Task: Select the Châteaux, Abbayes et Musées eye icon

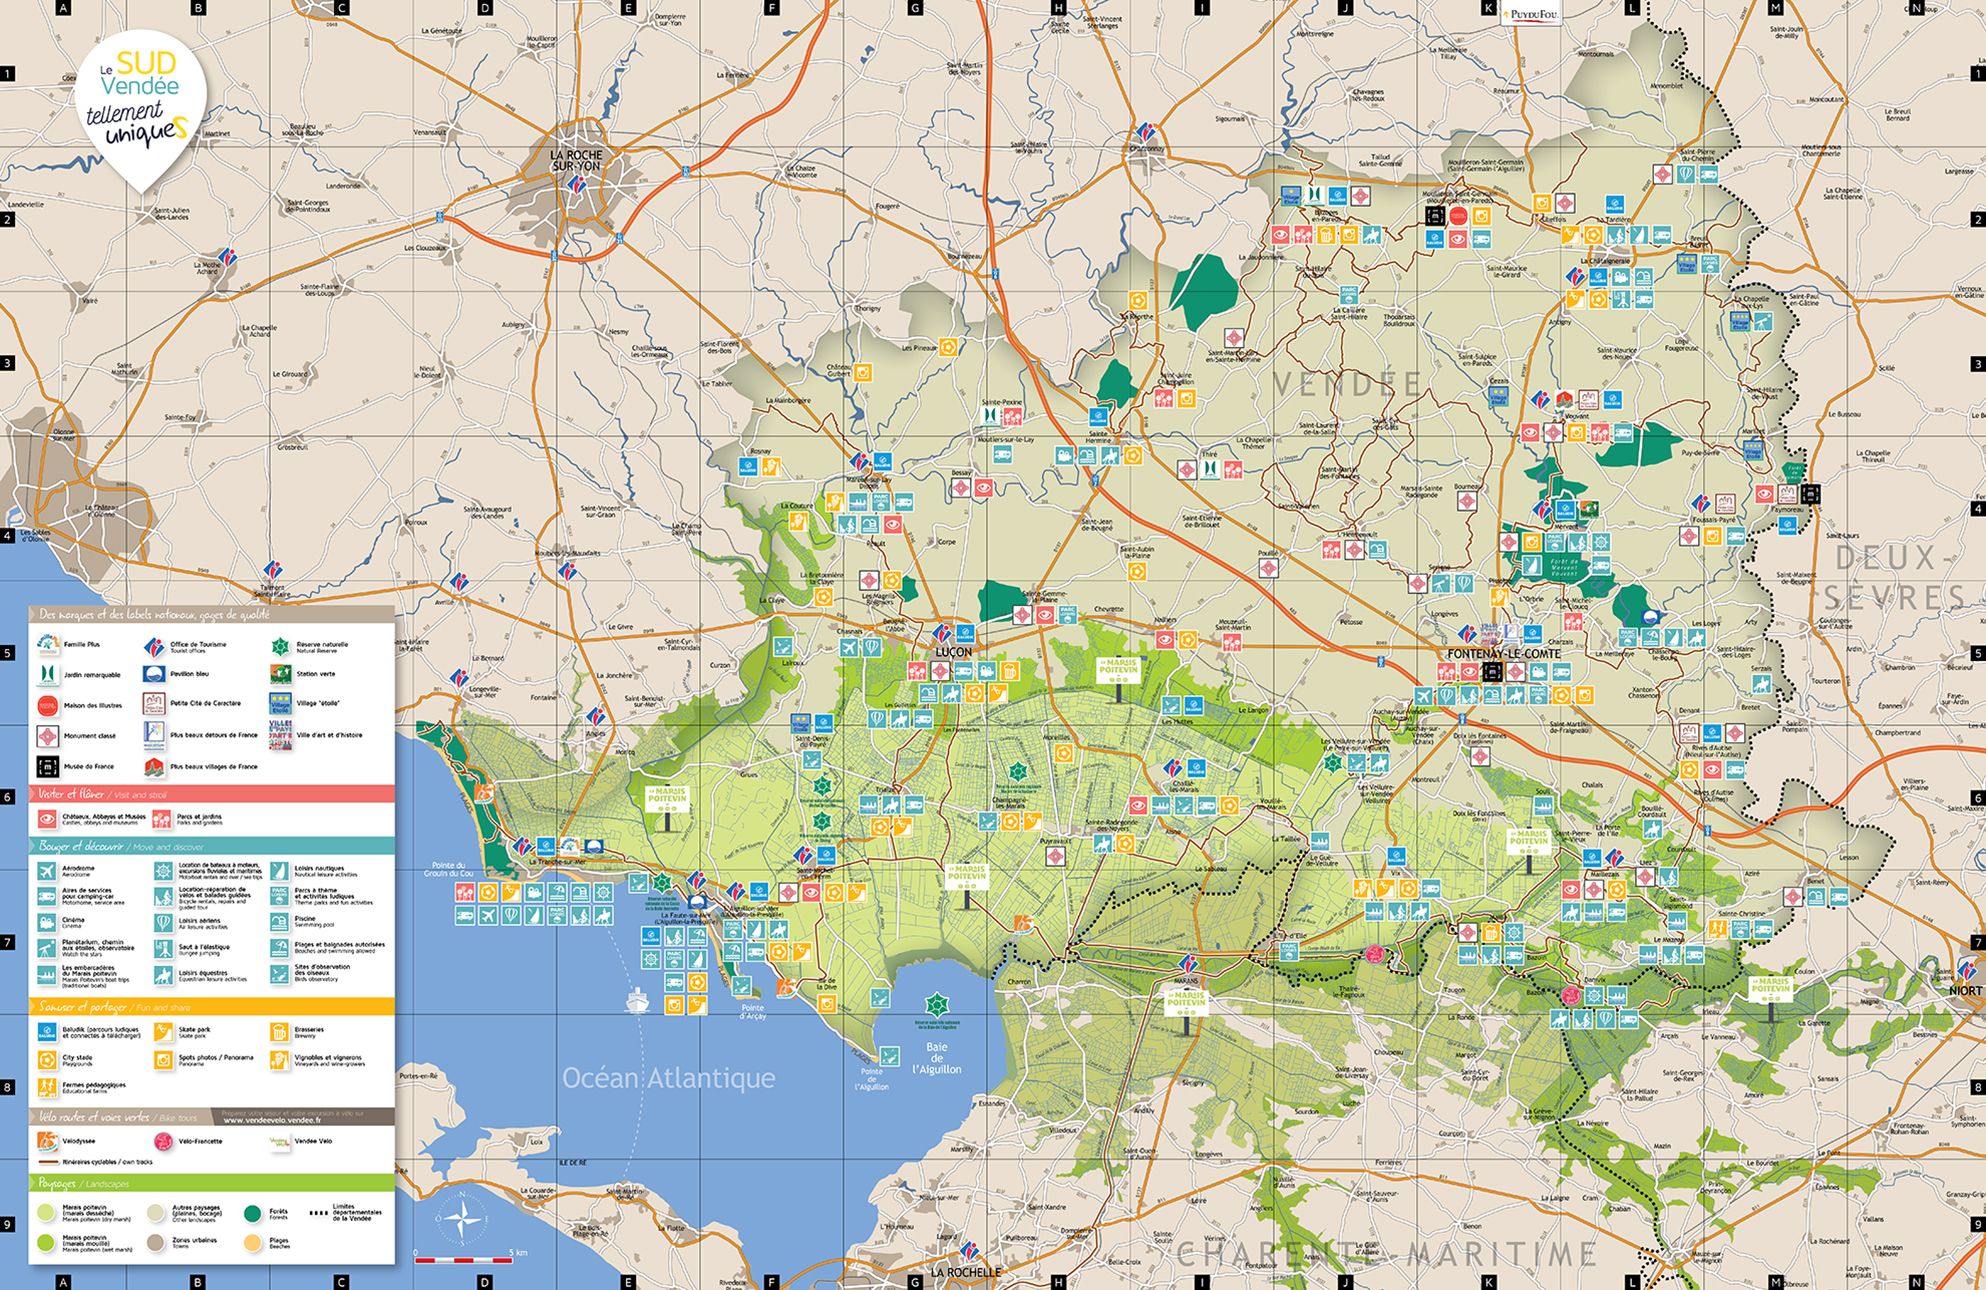Action: [x=47, y=818]
